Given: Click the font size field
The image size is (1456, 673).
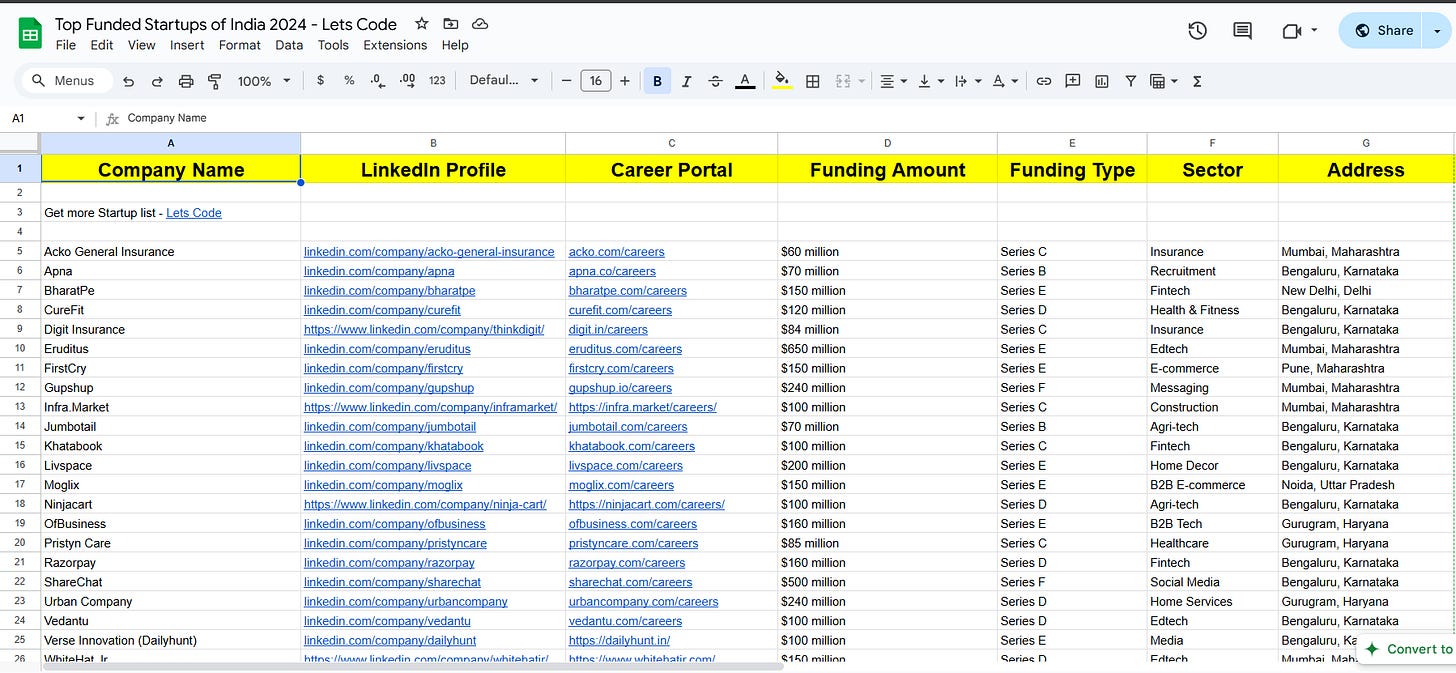Looking at the screenshot, I should 595,81.
